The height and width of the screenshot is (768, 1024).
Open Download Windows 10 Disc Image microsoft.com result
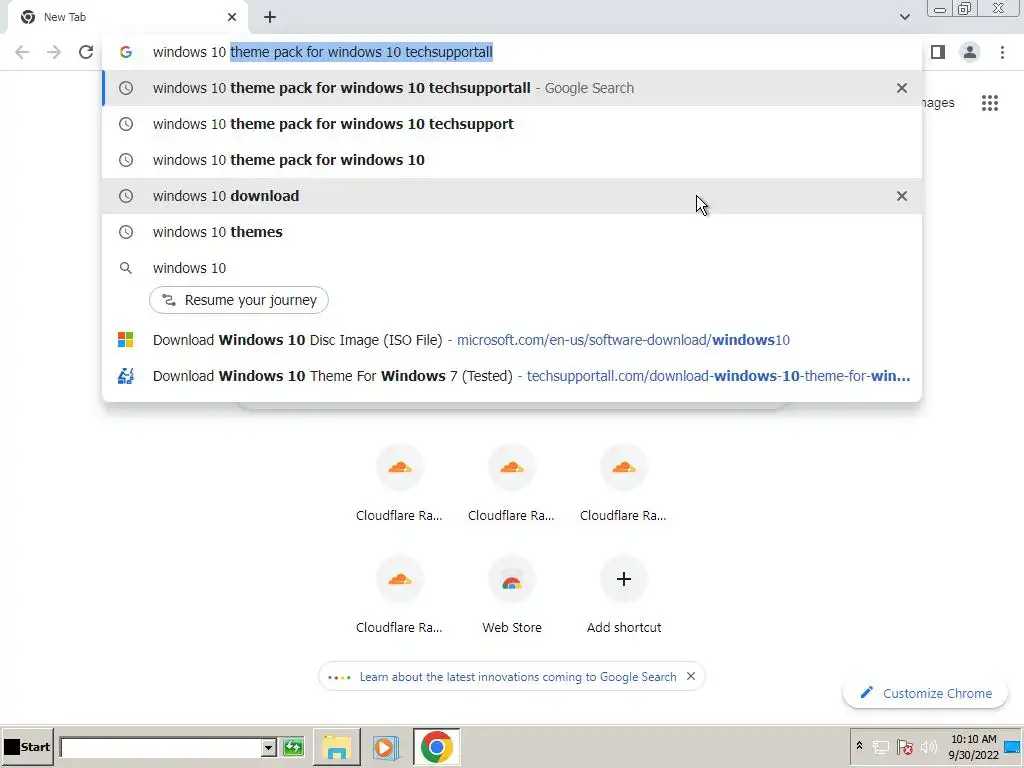[512, 340]
